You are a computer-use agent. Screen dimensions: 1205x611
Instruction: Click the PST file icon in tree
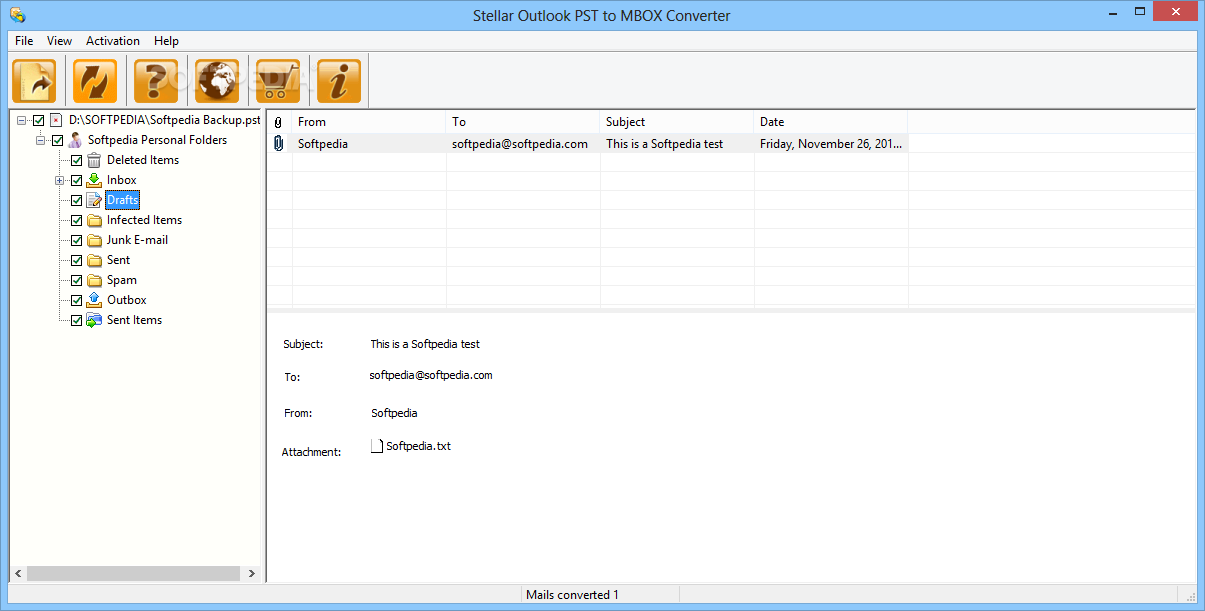point(56,120)
